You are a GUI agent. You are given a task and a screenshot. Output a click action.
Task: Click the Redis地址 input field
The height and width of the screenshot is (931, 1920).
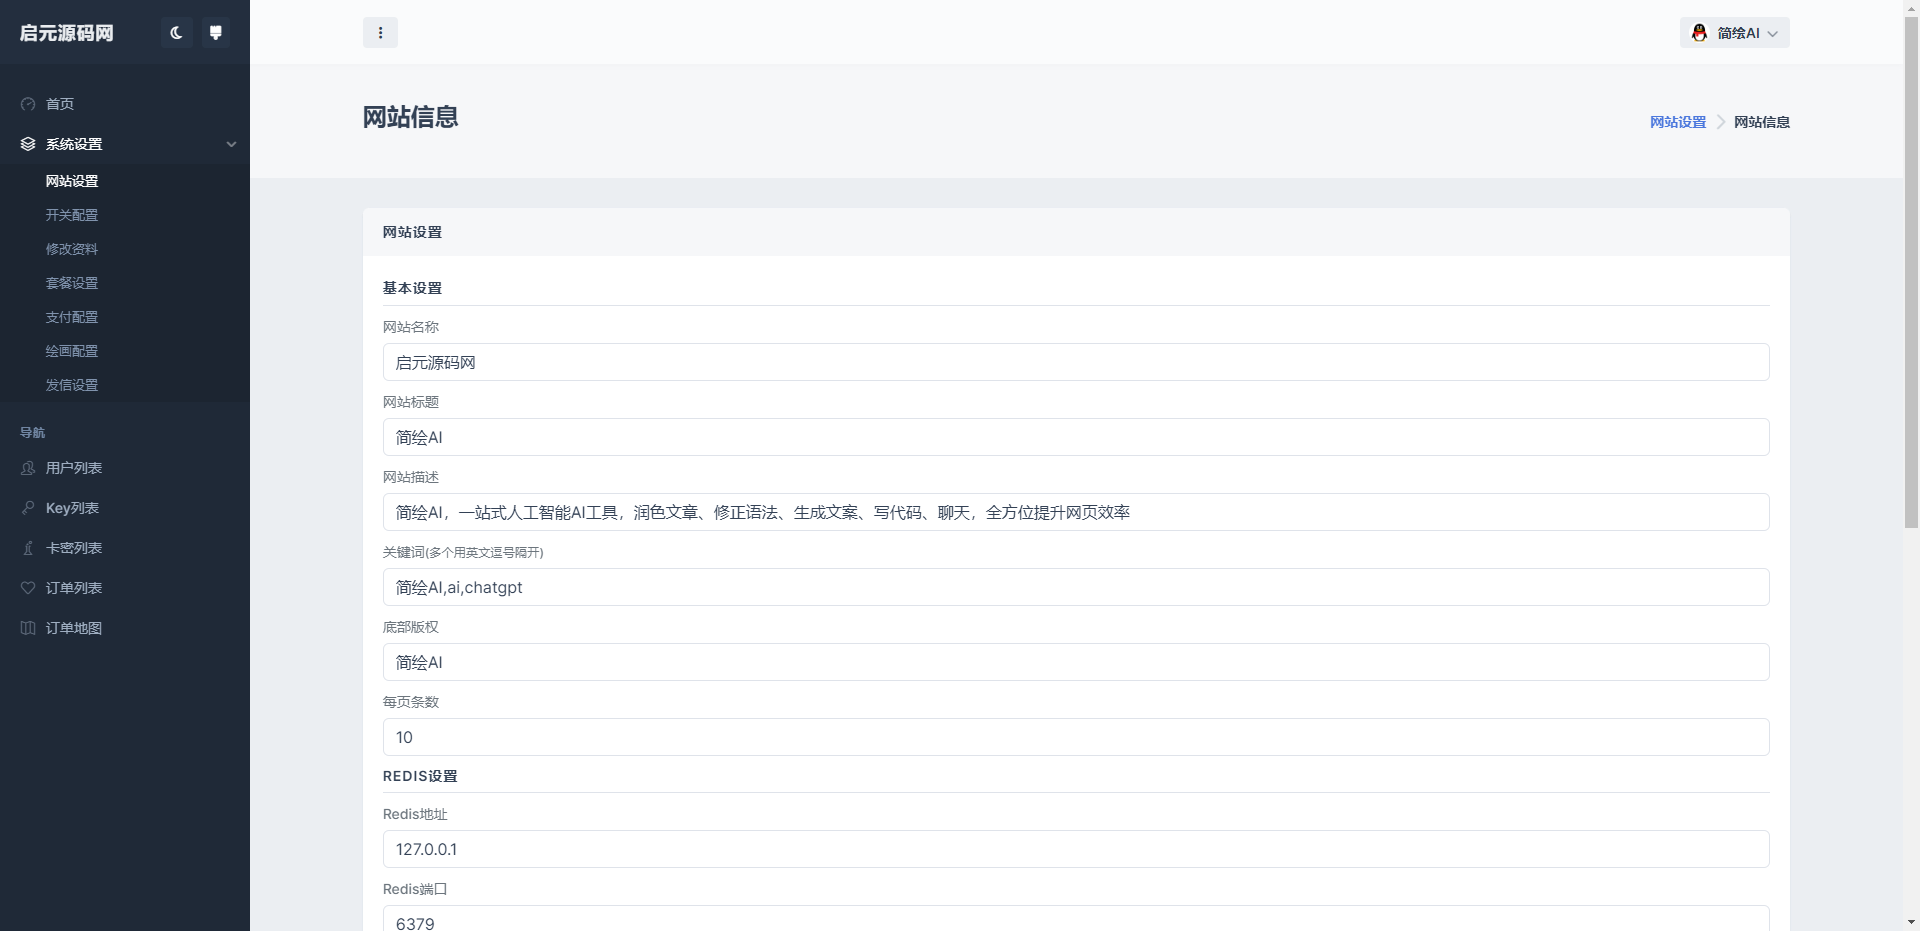tap(1075, 849)
